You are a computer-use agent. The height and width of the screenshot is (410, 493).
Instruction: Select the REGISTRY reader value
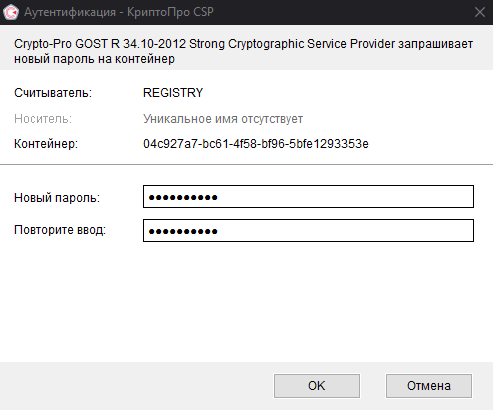(x=173, y=93)
